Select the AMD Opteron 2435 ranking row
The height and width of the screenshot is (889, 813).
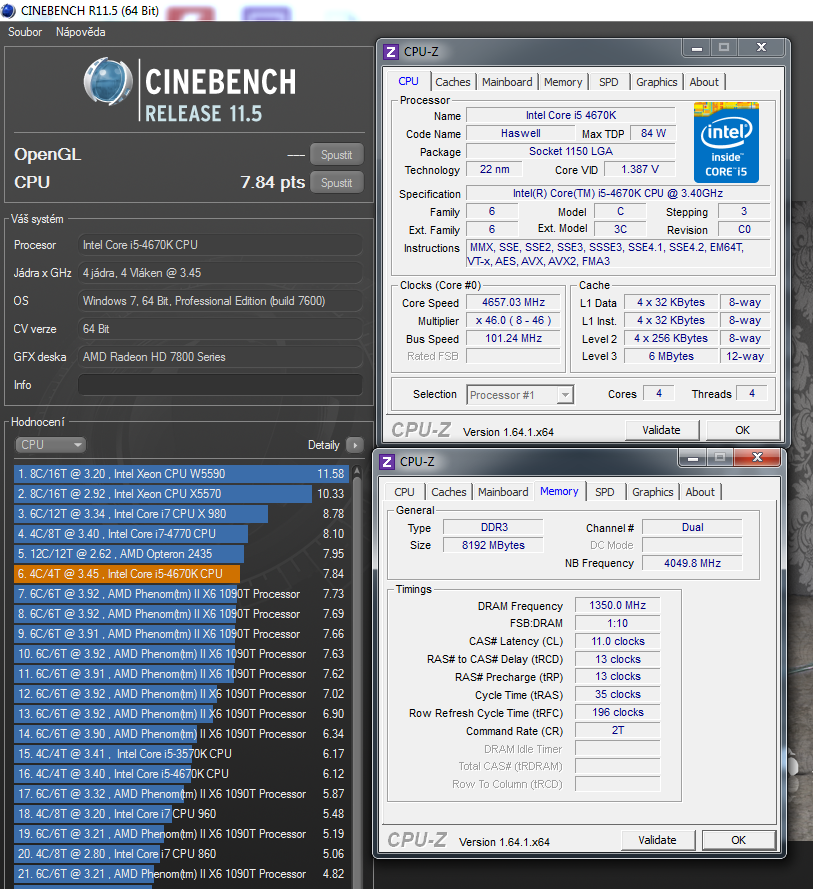click(x=181, y=554)
